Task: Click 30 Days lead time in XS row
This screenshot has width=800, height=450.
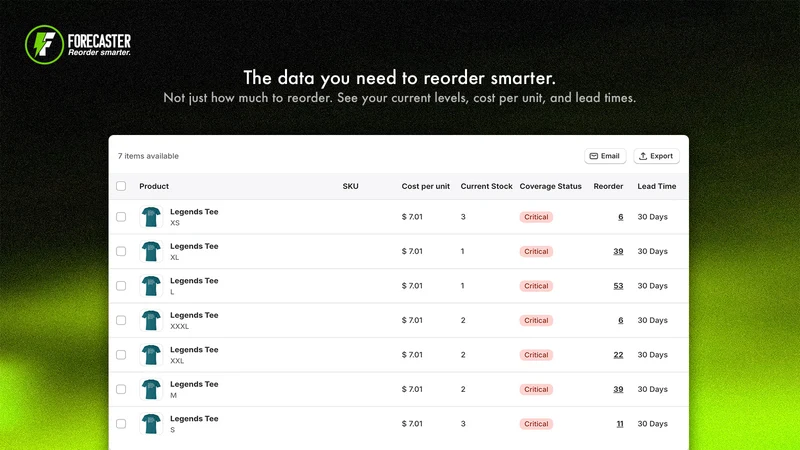Action: pos(653,217)
